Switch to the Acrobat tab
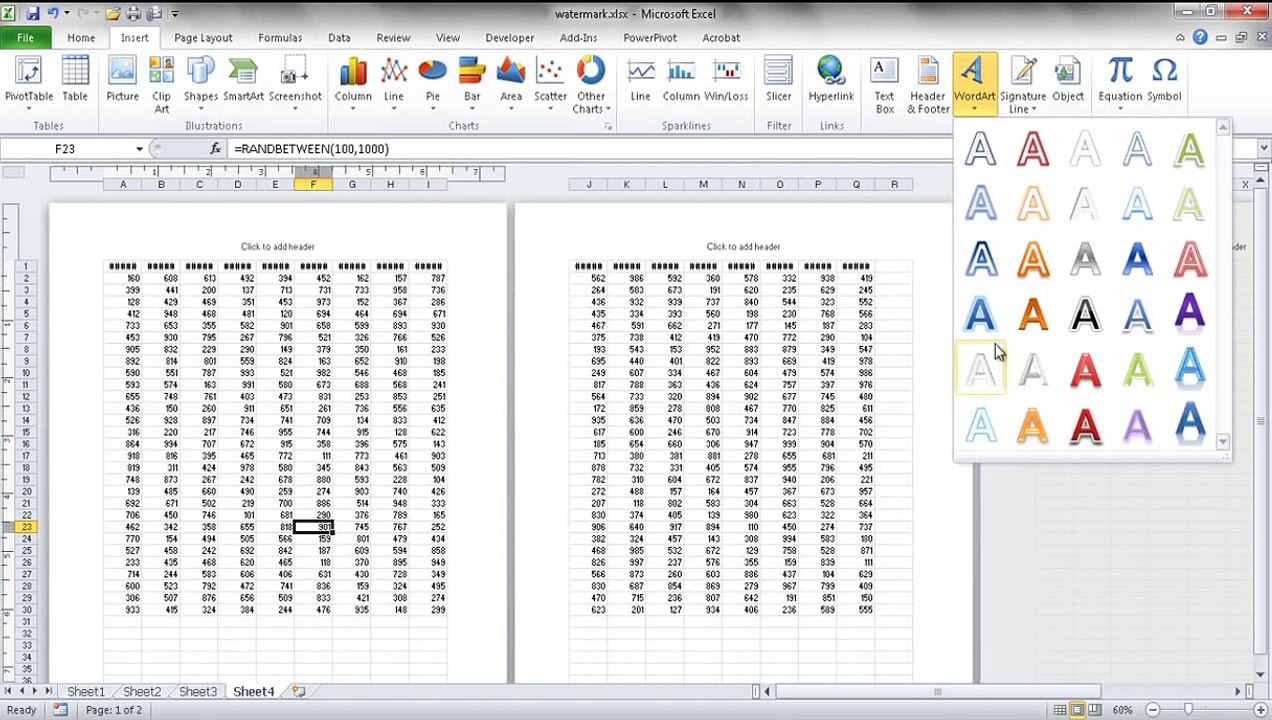Screen dimensions: 1272x720 pyautogui.click(x=721, y=38)
